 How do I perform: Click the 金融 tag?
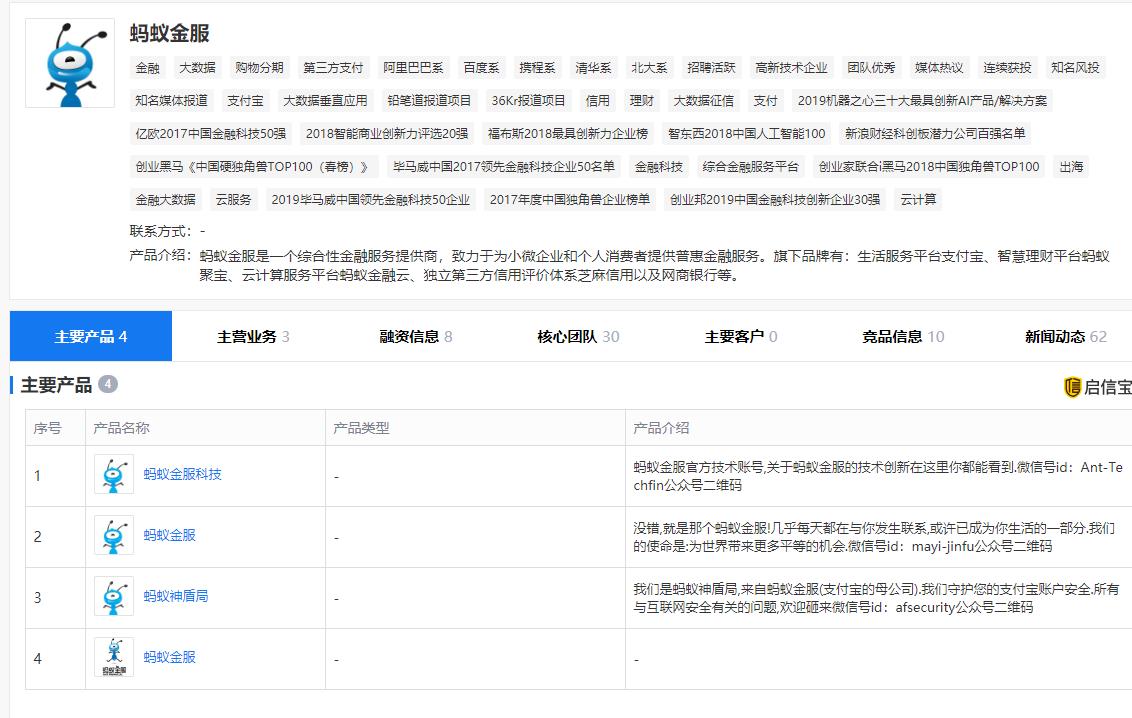tap(148, 68)
